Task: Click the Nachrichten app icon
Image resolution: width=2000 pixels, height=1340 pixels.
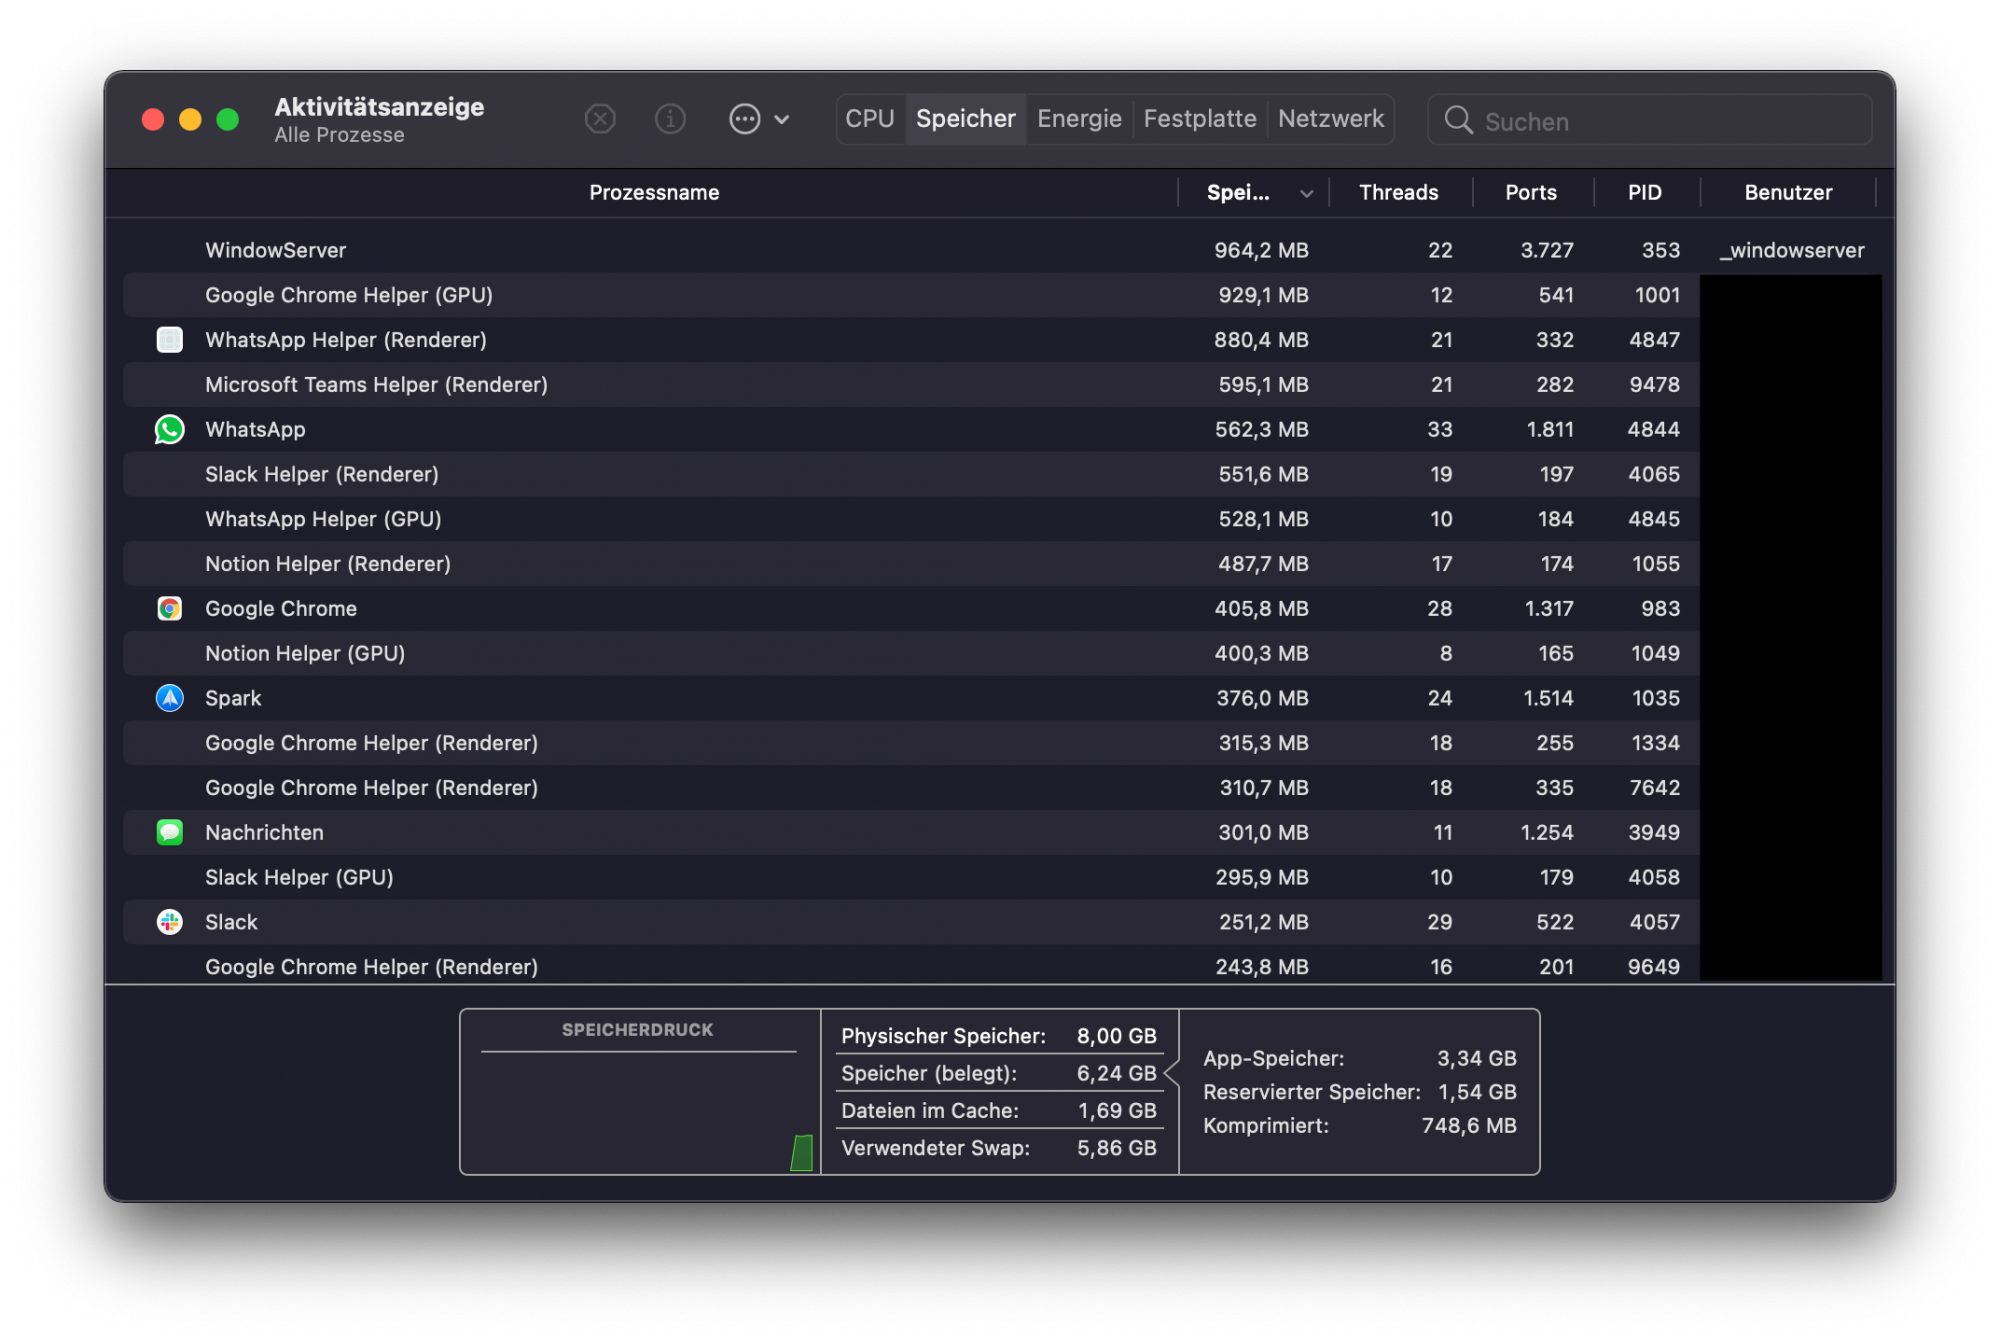Action: [x=170, y=832]
